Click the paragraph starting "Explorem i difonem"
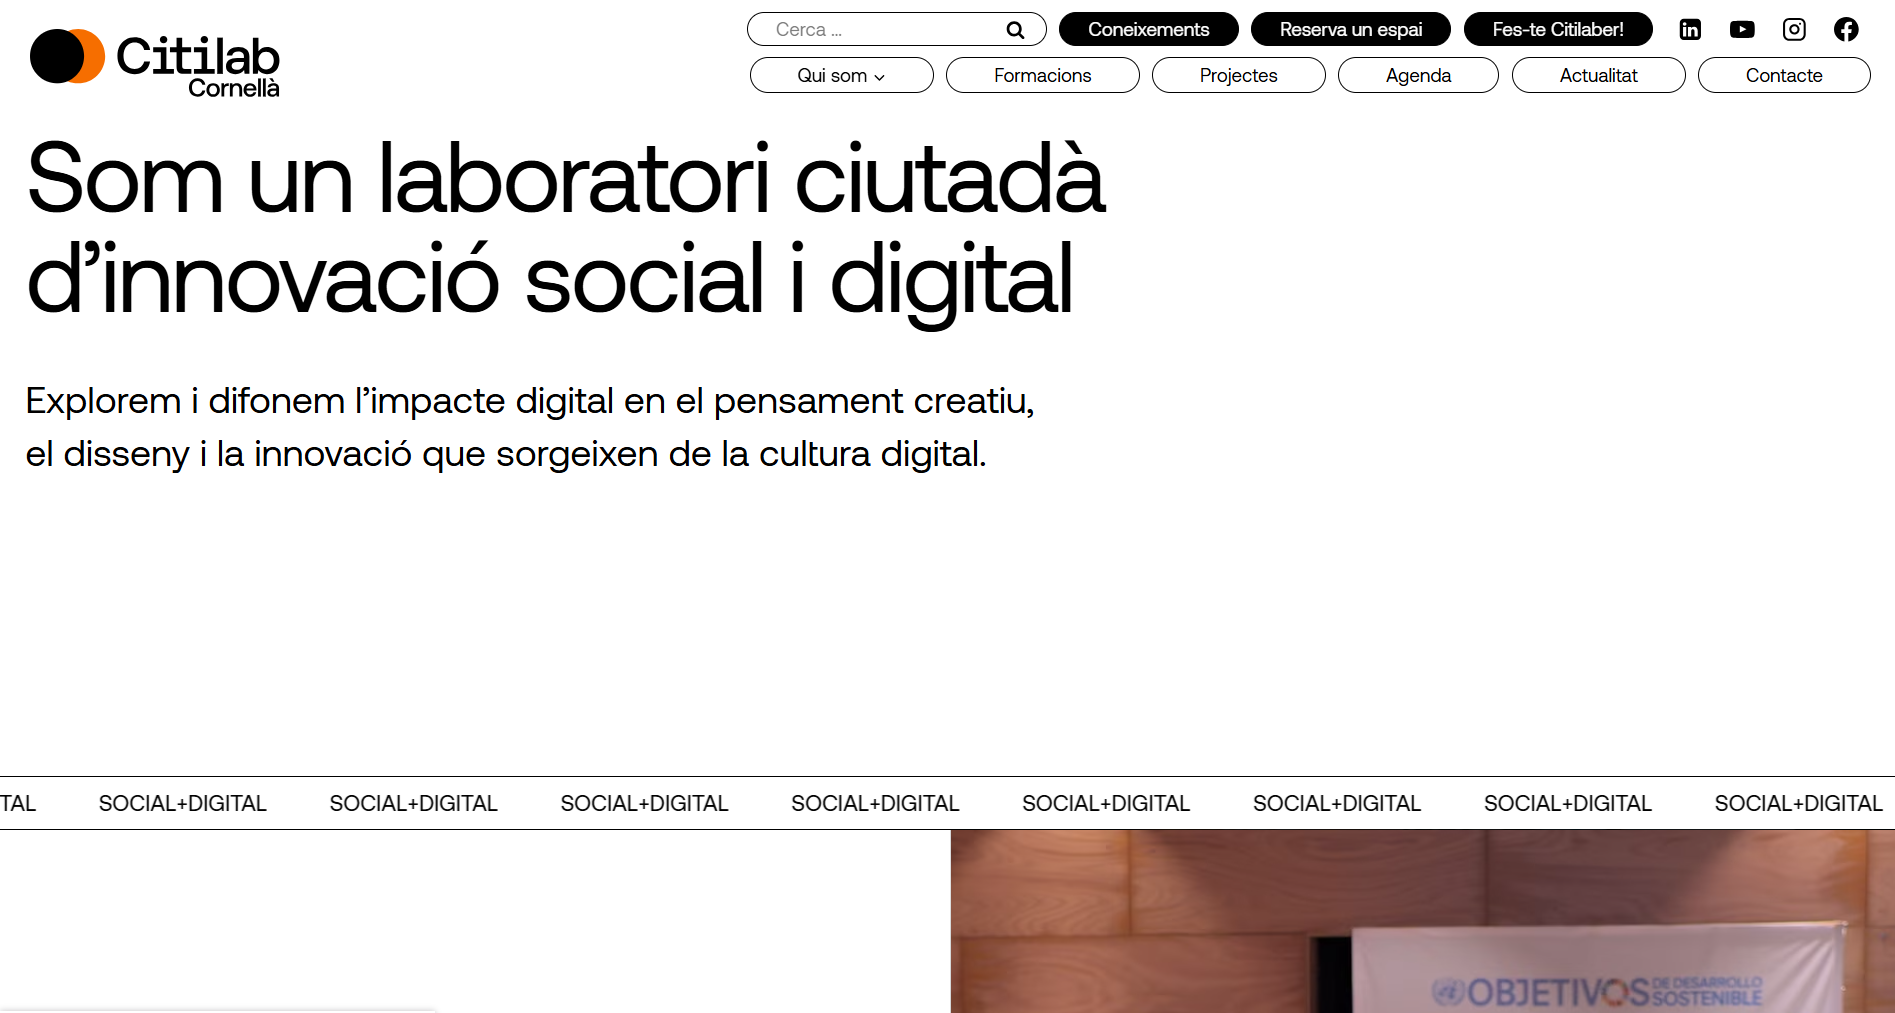The width and height of the screenshot is (1895, 1013). (x=530, y=427)
